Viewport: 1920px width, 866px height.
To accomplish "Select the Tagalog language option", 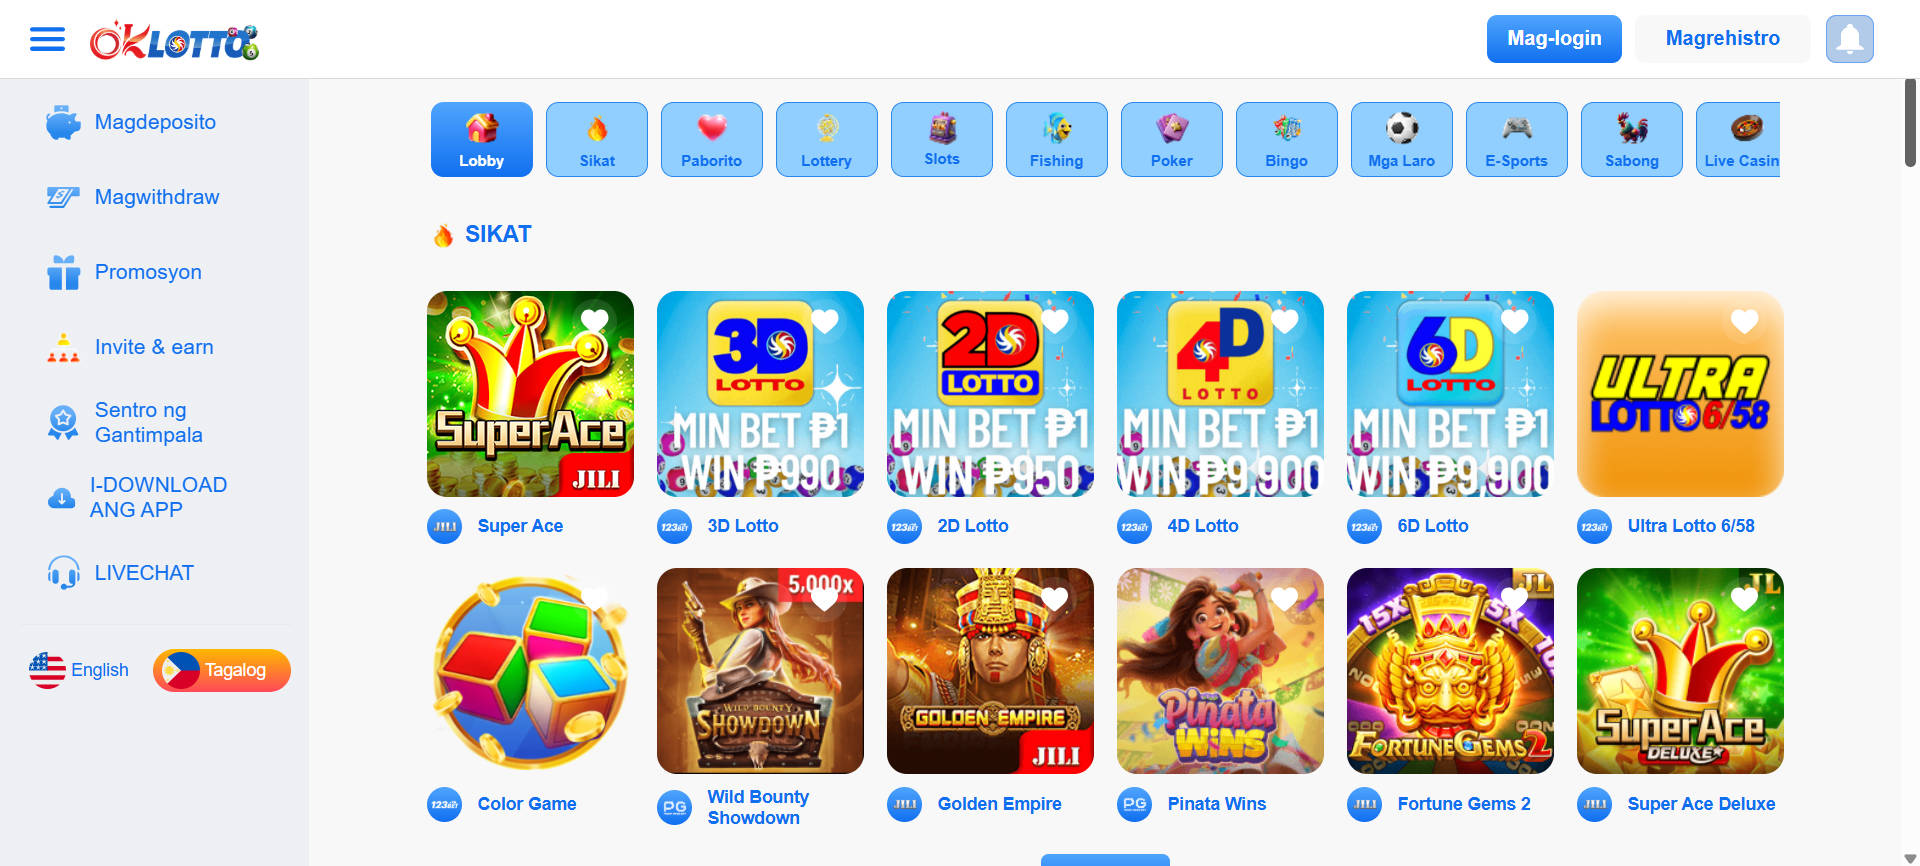I will 222,670.
